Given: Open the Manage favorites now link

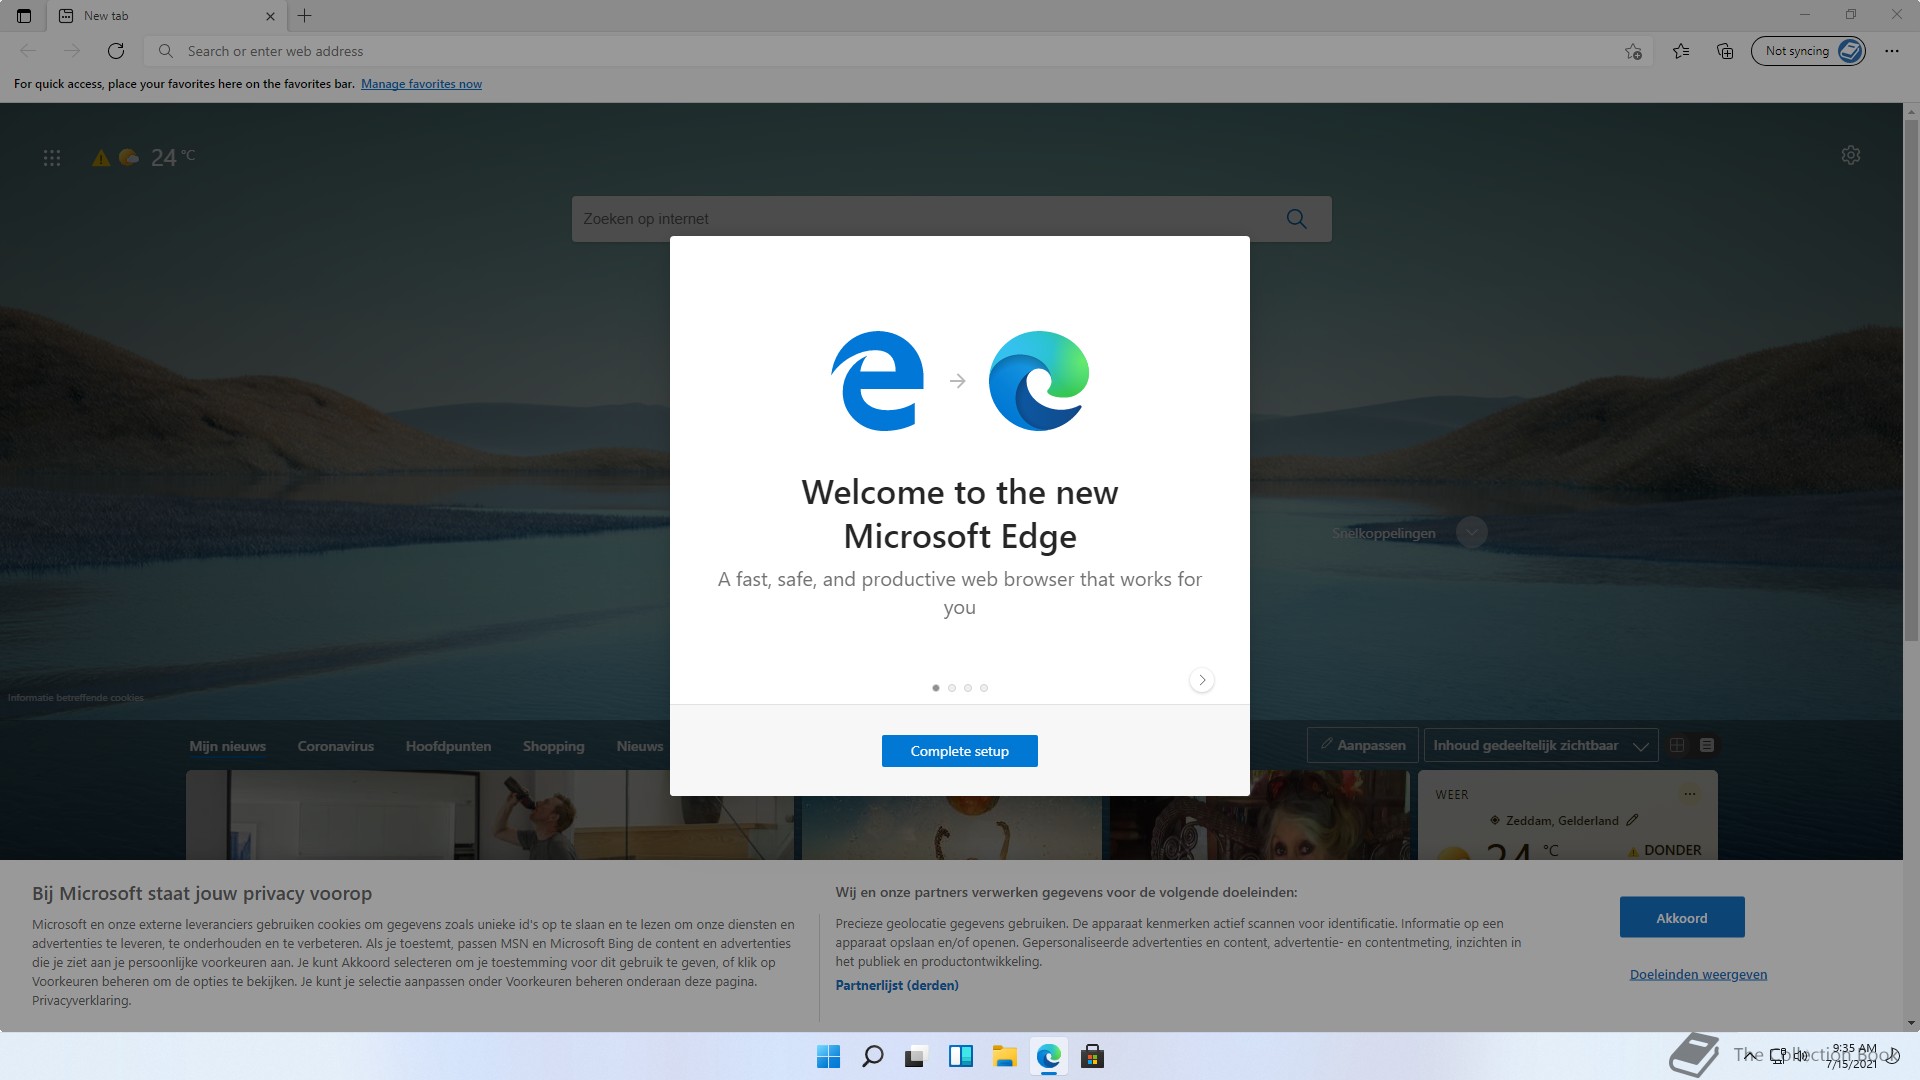Looking at the screenshot, I should tap(421, 84).
